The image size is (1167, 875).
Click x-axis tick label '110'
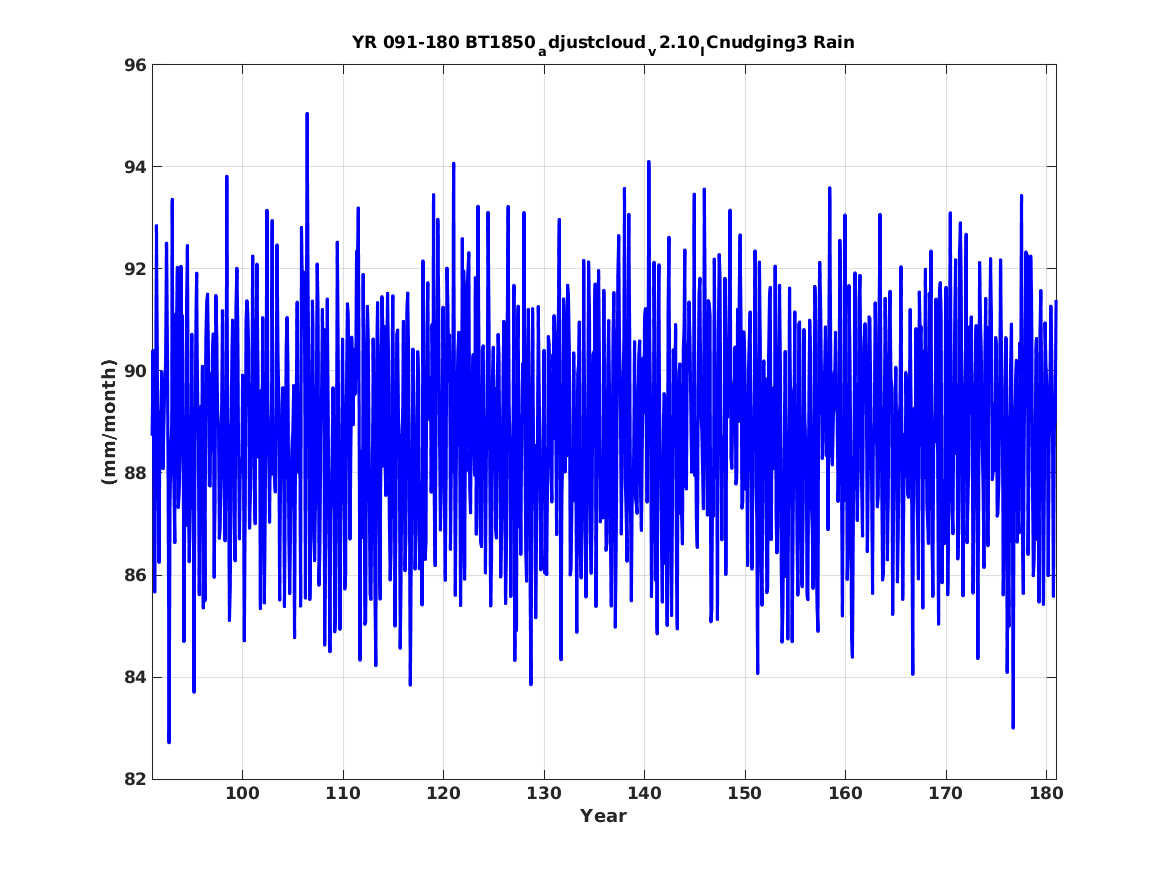pyautogui.click(x=342, y=793)
